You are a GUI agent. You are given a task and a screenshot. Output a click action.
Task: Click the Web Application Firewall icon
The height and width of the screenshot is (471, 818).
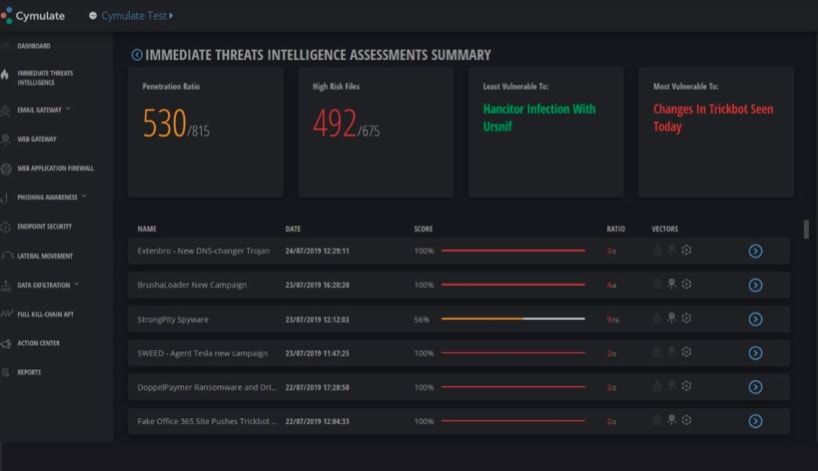point(6,168)
